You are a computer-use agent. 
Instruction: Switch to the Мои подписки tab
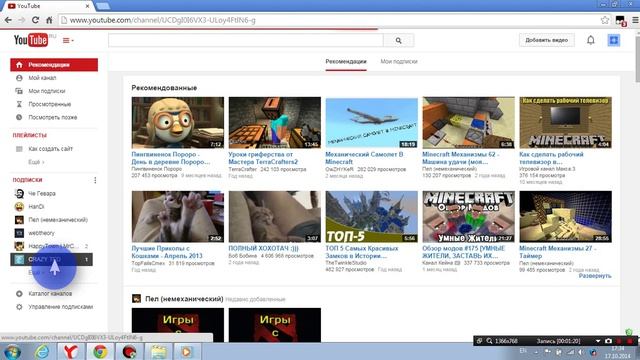click(x=399, y=62)
